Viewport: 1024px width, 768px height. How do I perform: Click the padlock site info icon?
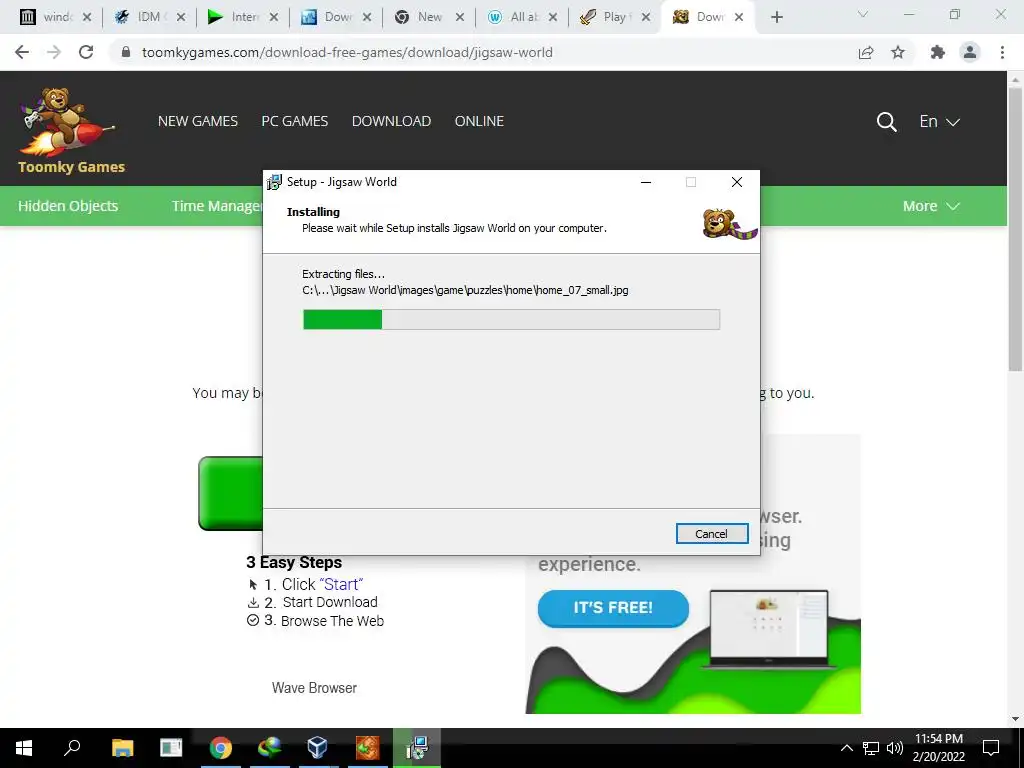(x=126, y=52)
